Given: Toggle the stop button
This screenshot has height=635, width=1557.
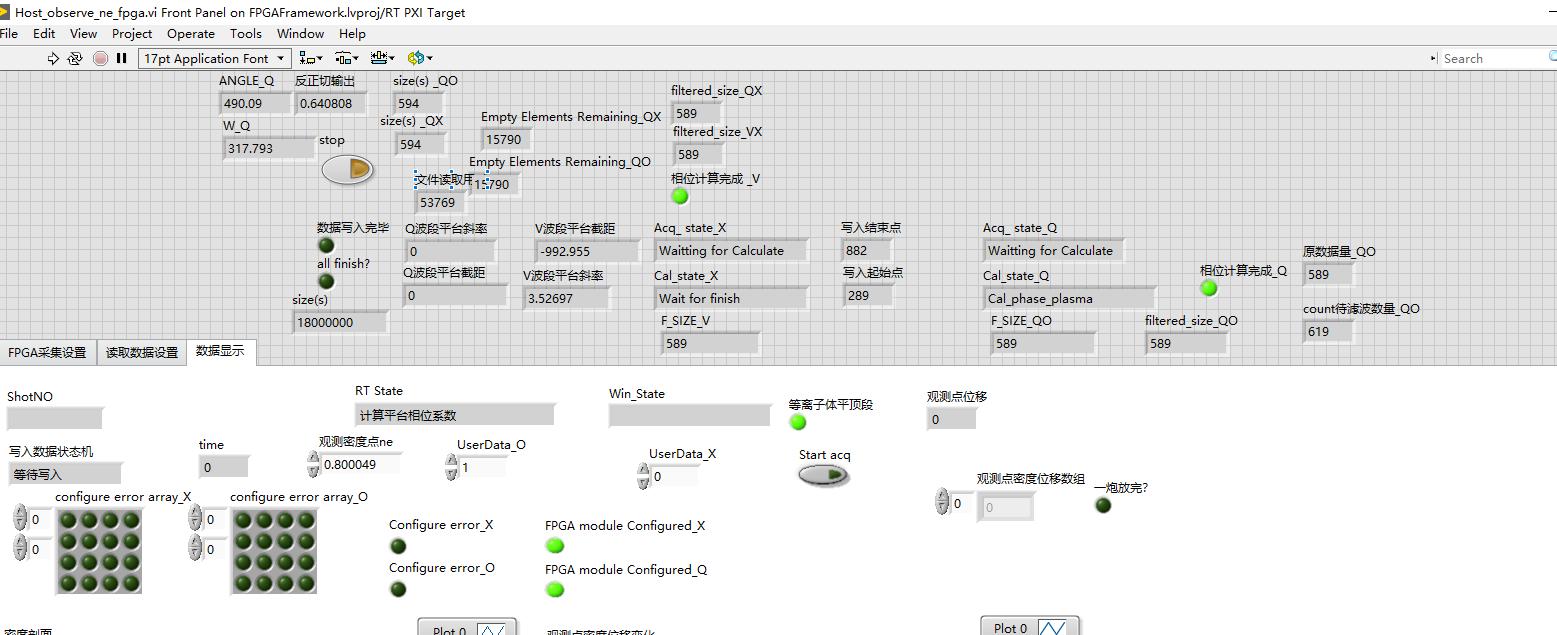Looking at the screenshot, I should pyautogui.click(x=347, y=170).
